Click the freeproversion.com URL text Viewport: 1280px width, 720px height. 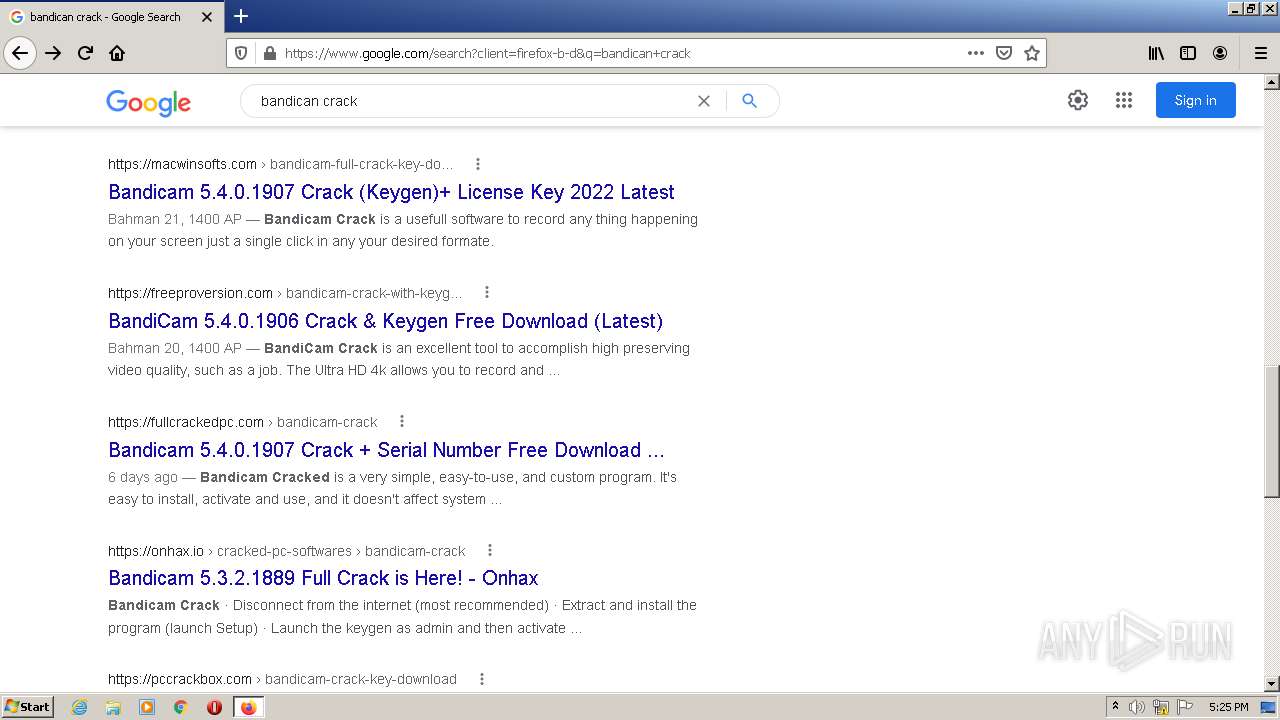190,293
